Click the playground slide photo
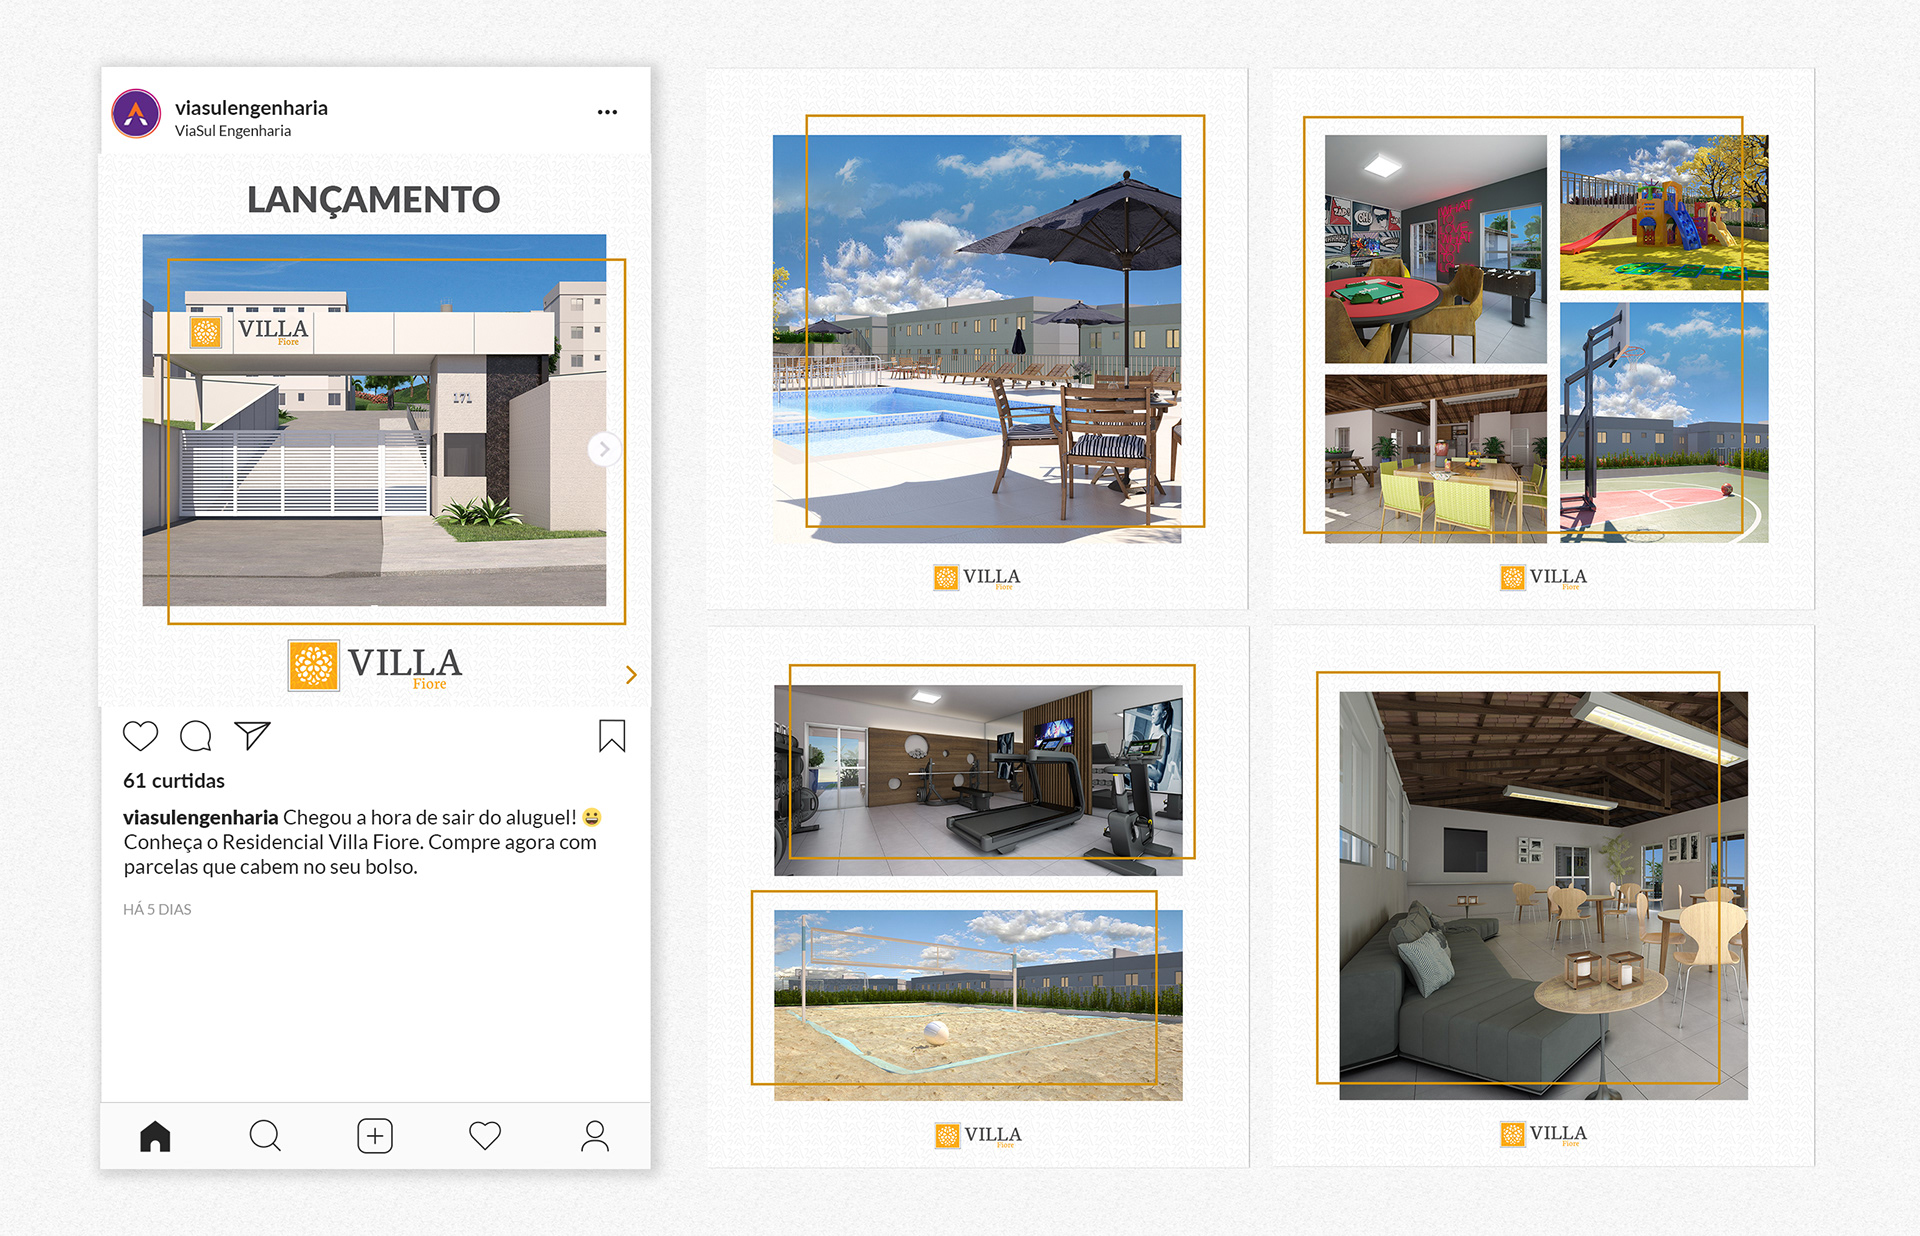1920x1236 pixels. tap(1664, 212)
